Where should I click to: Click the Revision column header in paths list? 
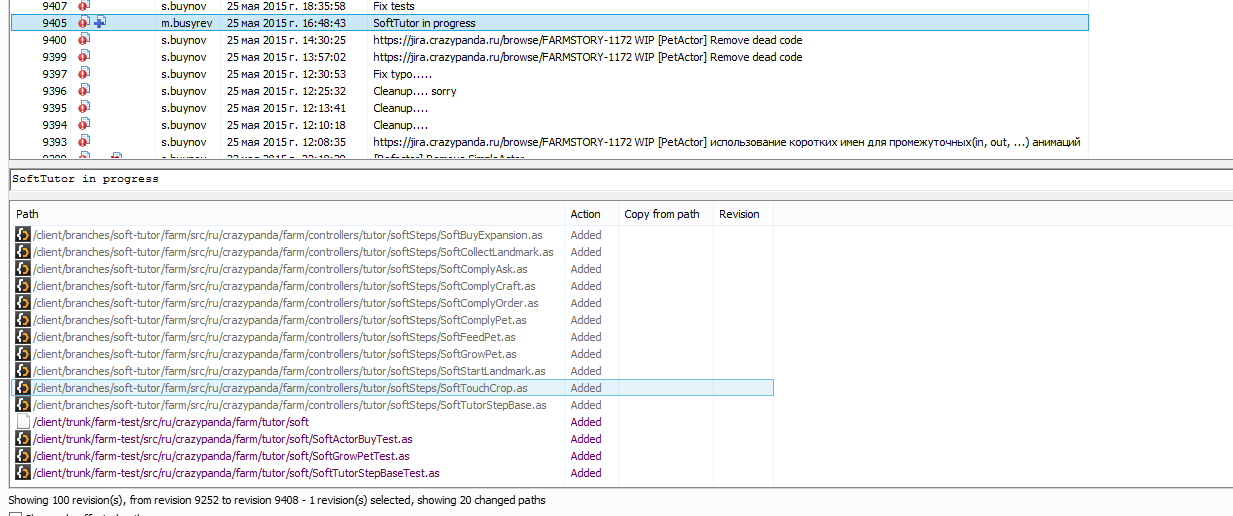click(739, 214)
